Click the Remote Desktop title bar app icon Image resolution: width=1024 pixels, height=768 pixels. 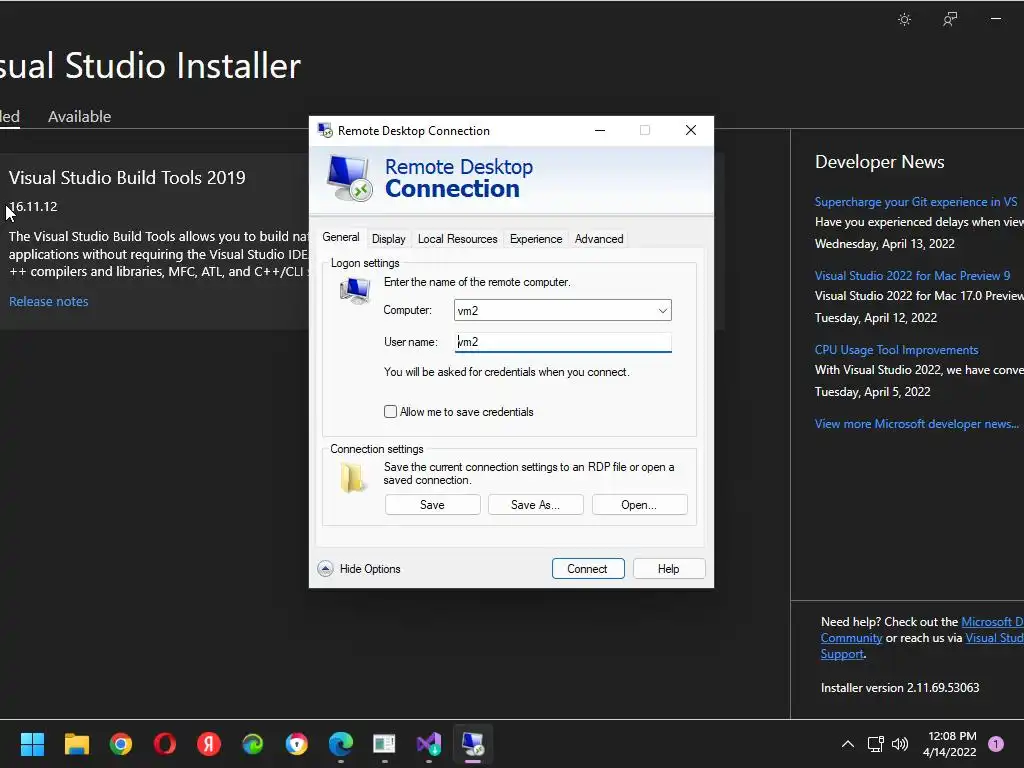coord(325,130)
